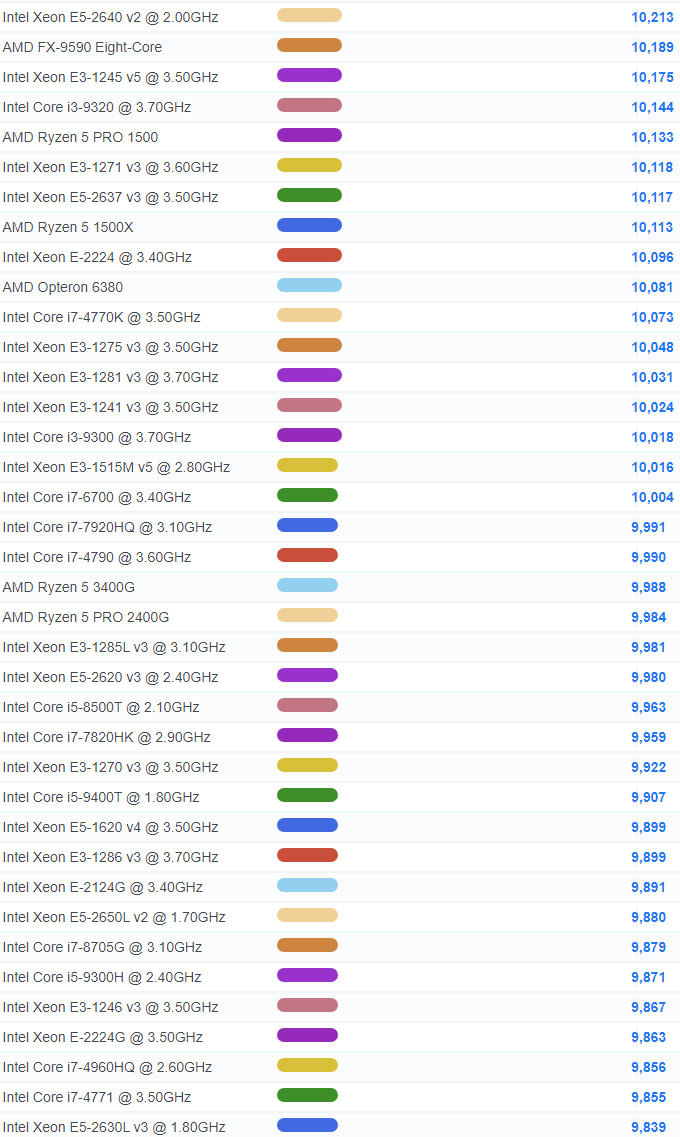Open Intel Core i3-9320 @ 3.70GHz

pyautogui.click(x=96, y=107)
